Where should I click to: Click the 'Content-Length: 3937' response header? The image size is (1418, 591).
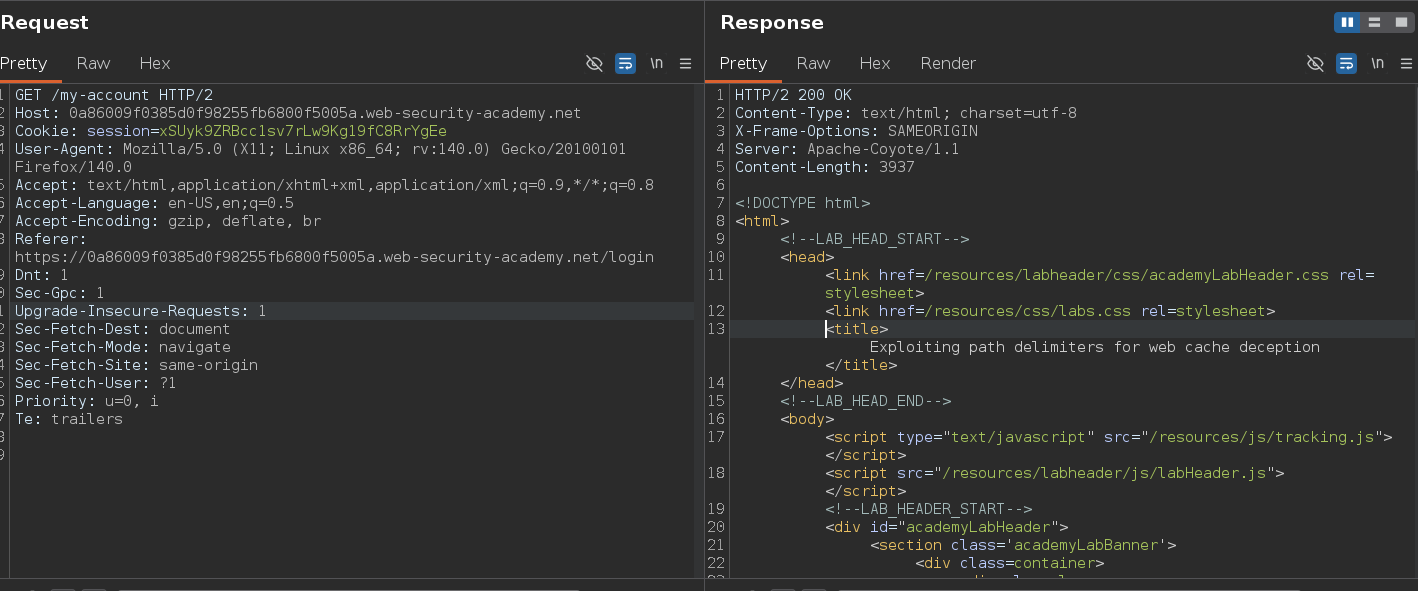tap(825, 167)
